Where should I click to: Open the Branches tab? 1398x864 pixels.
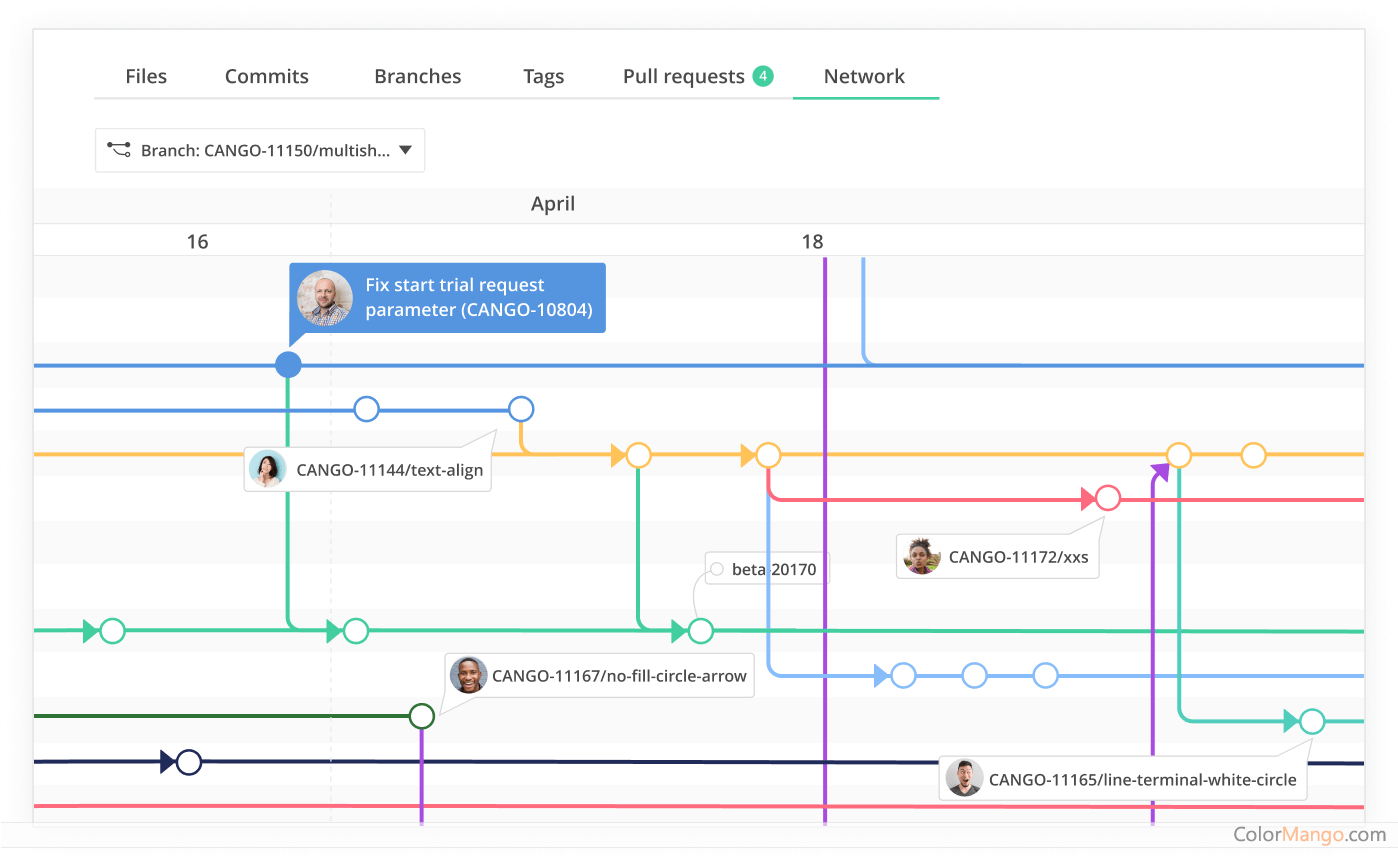click(x=418, y=76)
